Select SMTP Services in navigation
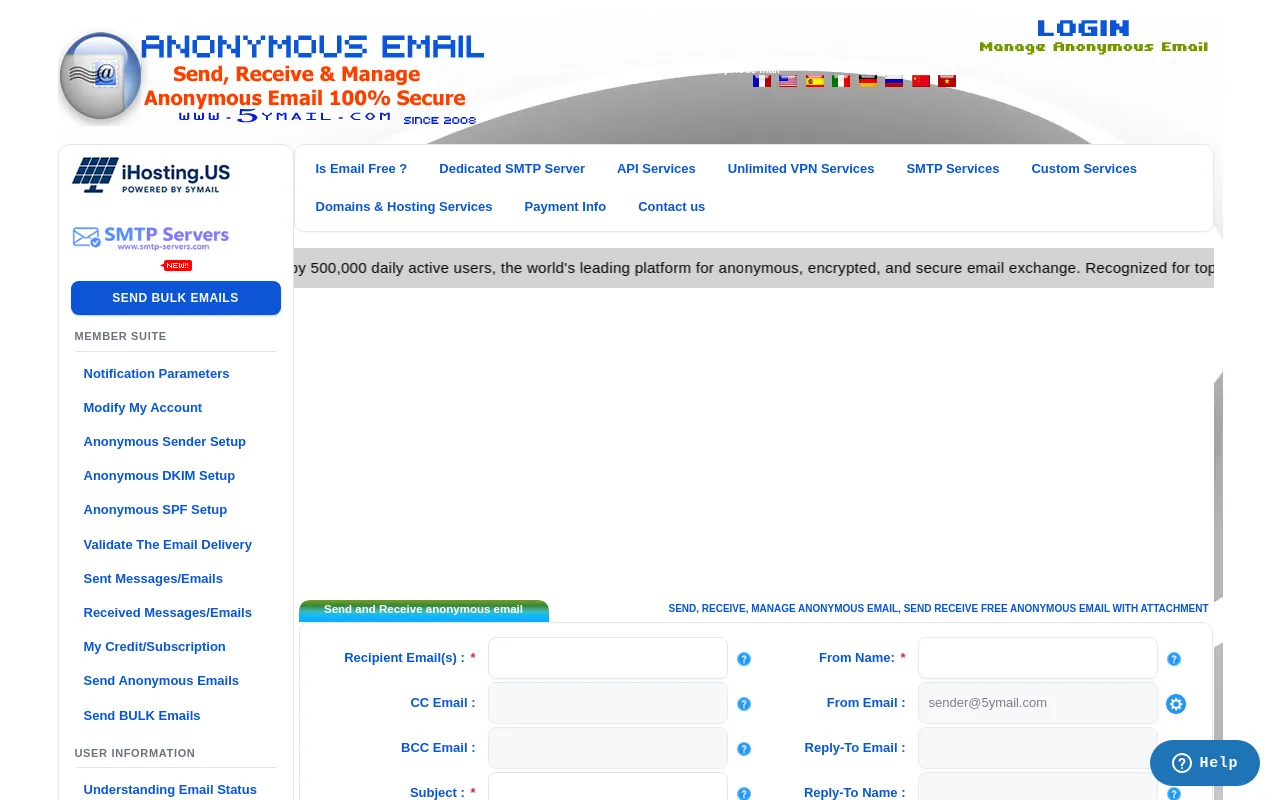This screenshot has height=800, width=1280. (953, 169)
